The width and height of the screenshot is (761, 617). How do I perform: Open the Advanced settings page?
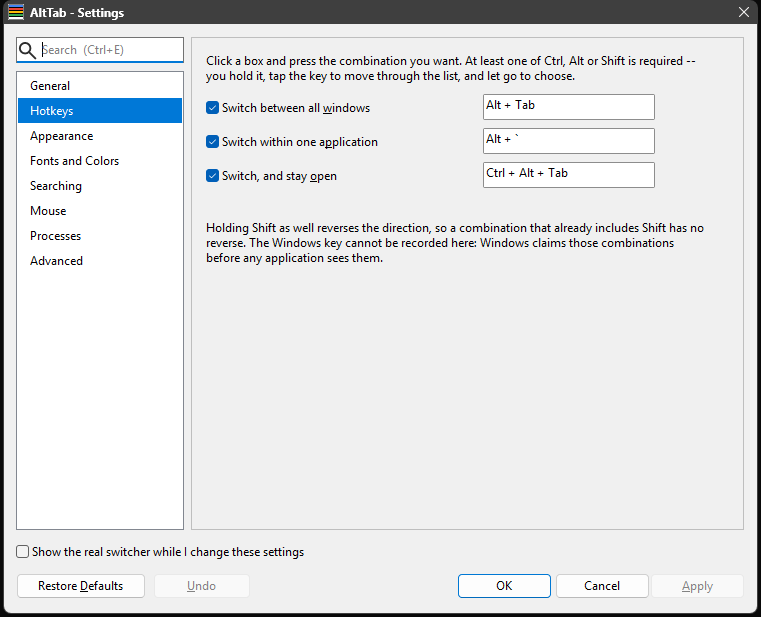tap(100, 261)
